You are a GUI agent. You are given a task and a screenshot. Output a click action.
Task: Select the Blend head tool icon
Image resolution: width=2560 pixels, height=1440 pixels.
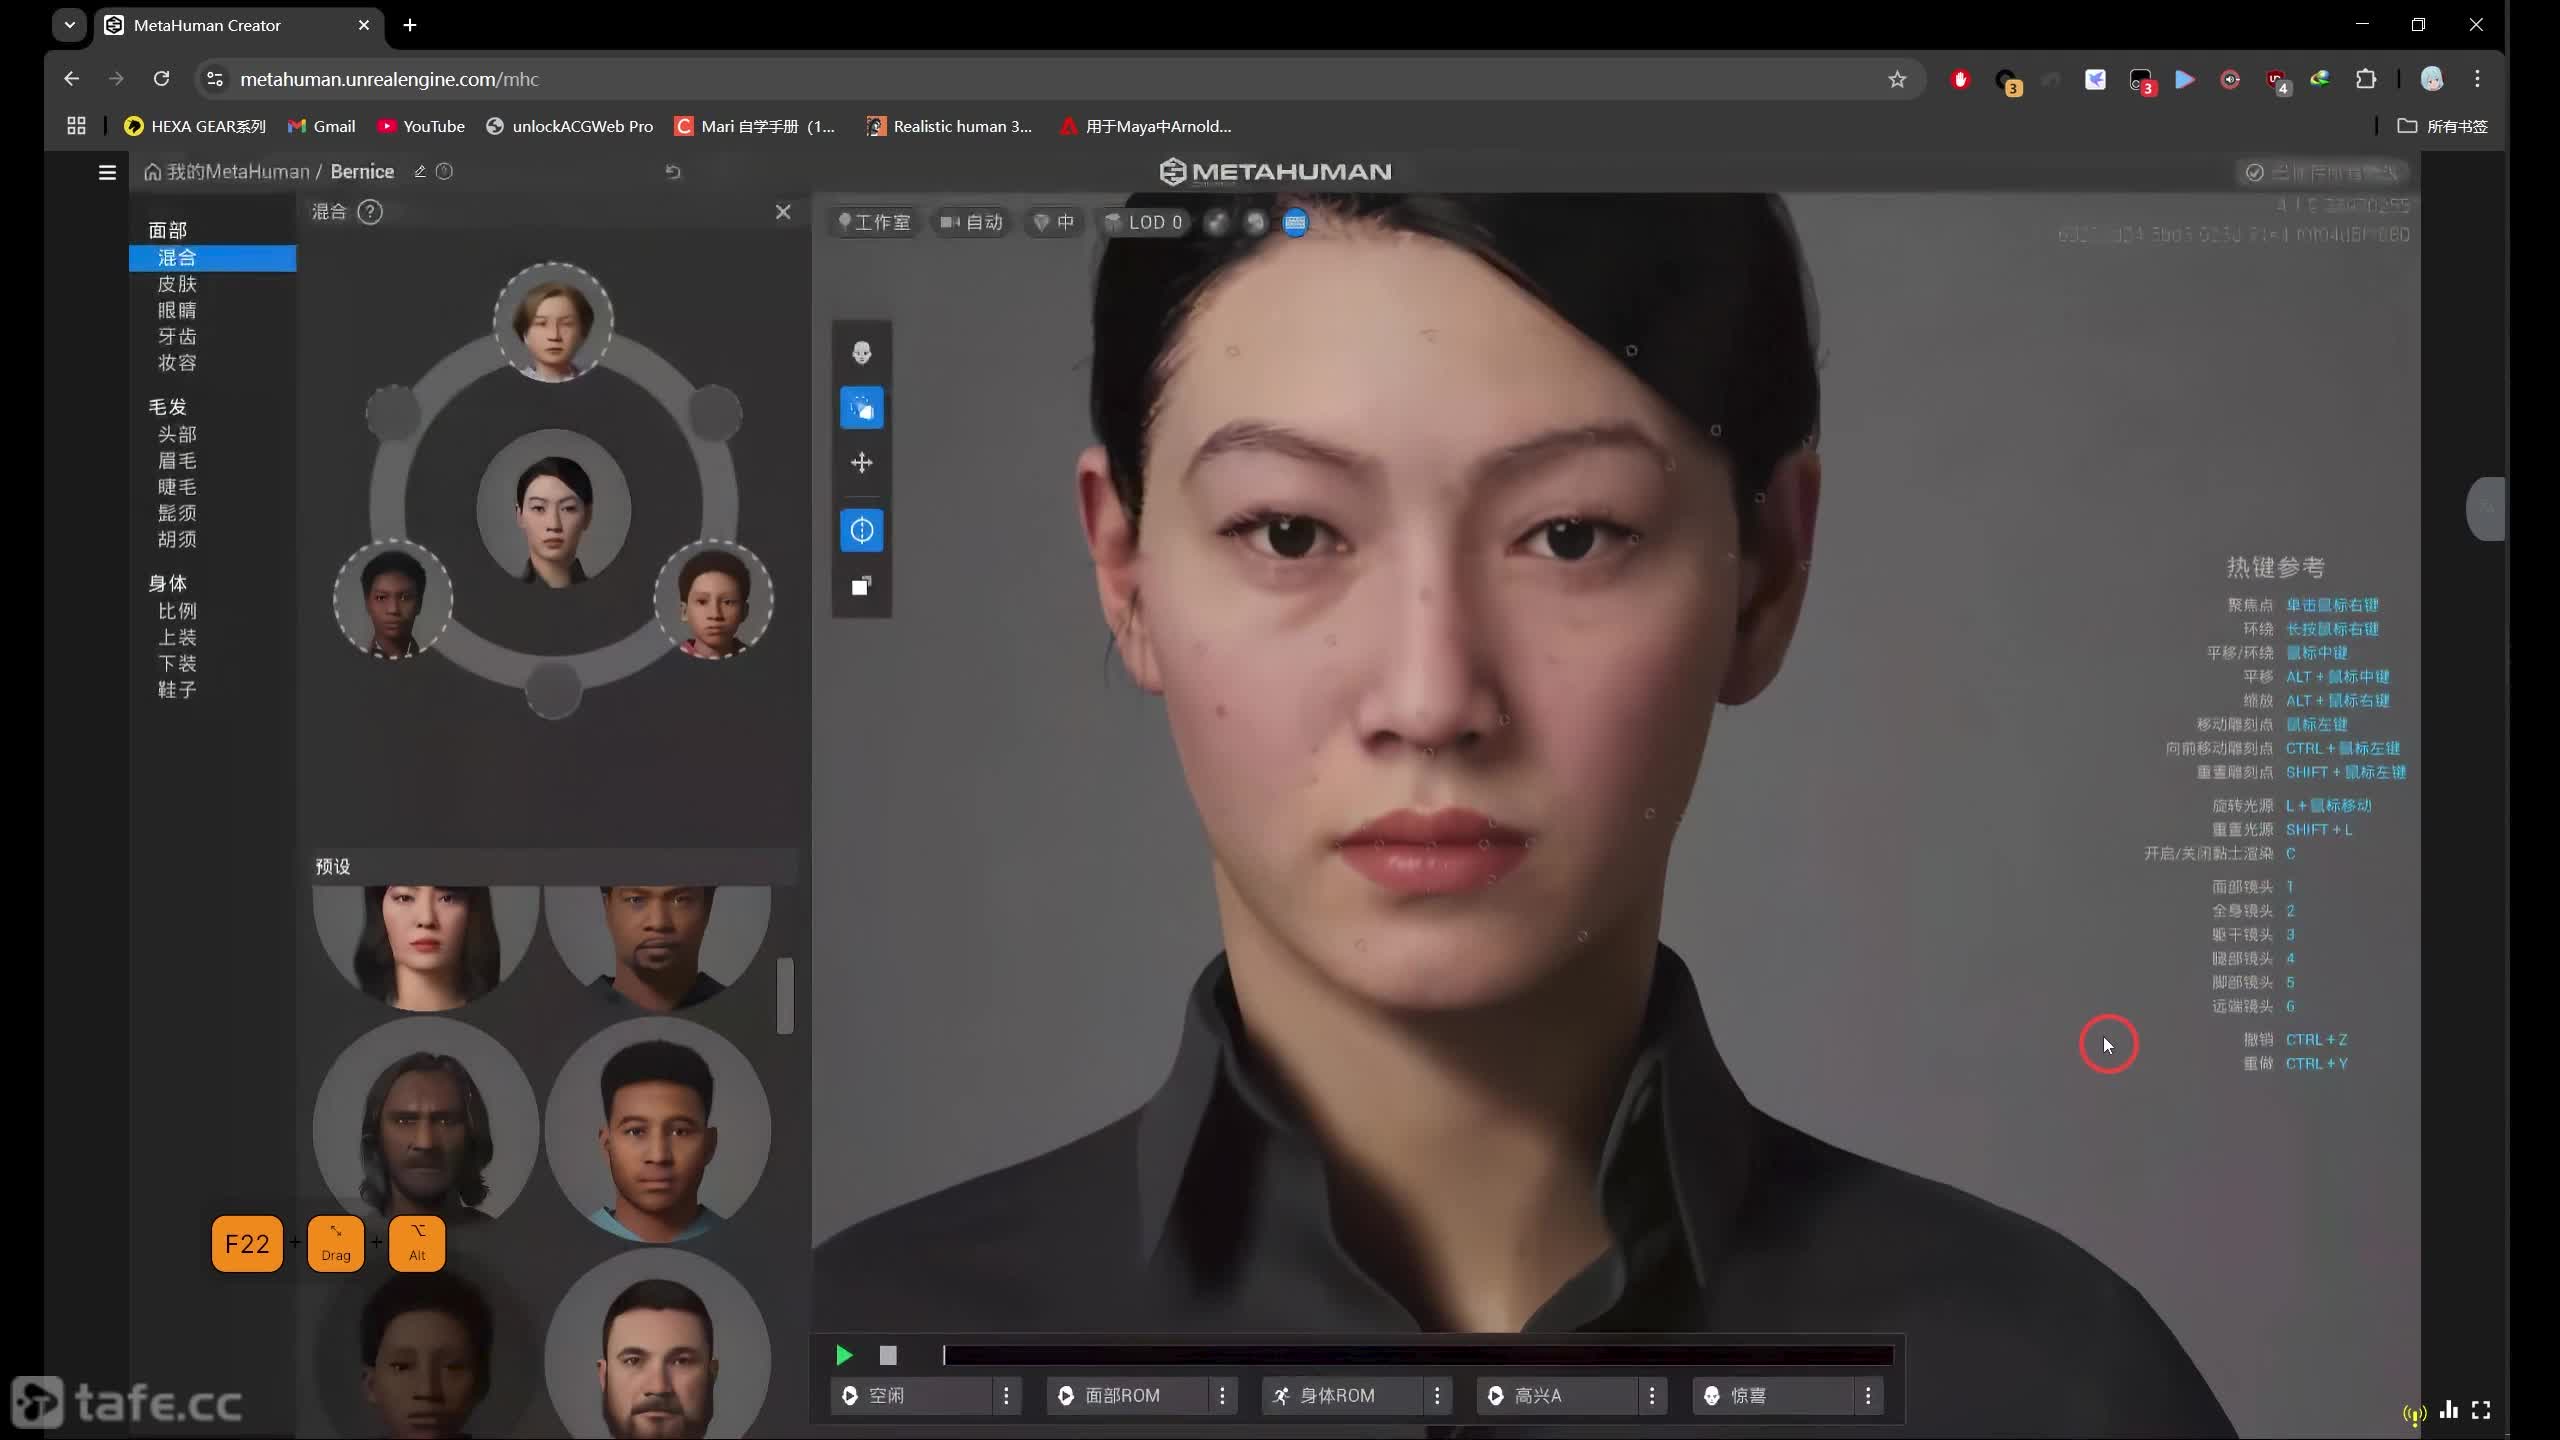click(862, 353)
